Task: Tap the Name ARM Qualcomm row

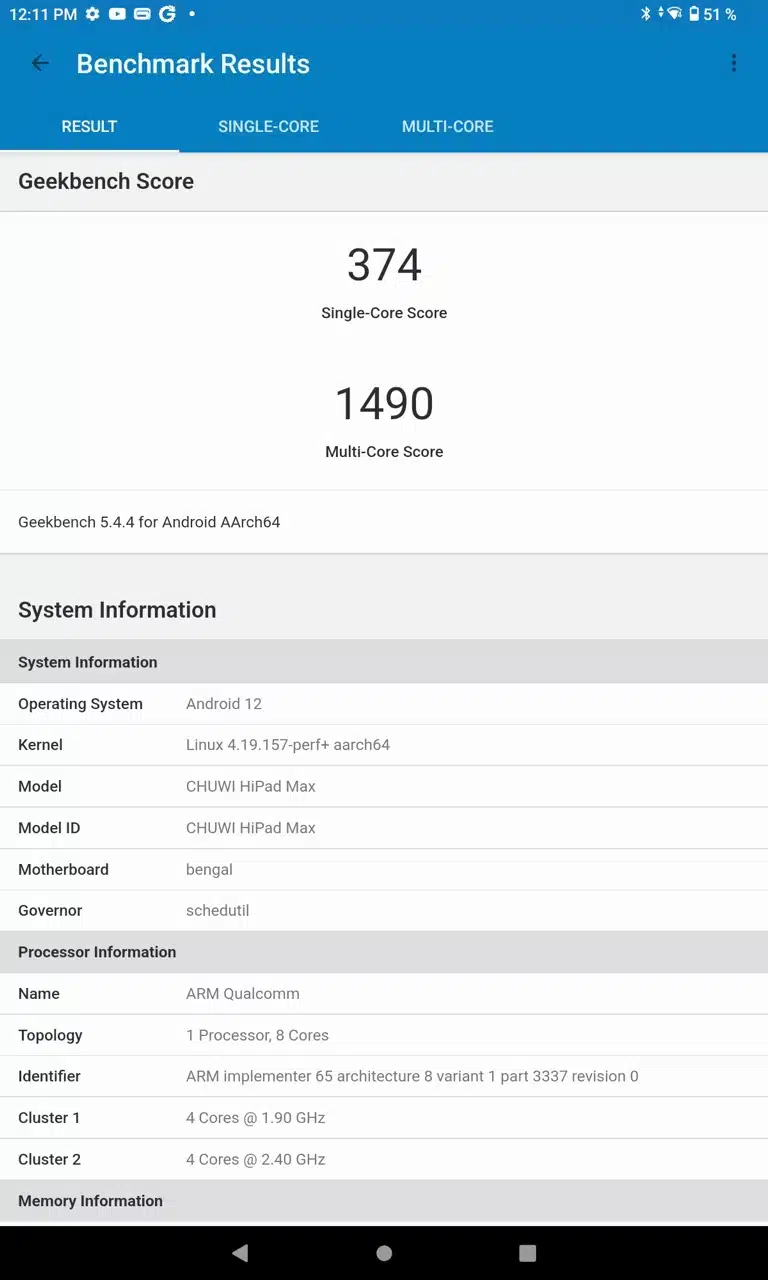Action: point(384,993)
